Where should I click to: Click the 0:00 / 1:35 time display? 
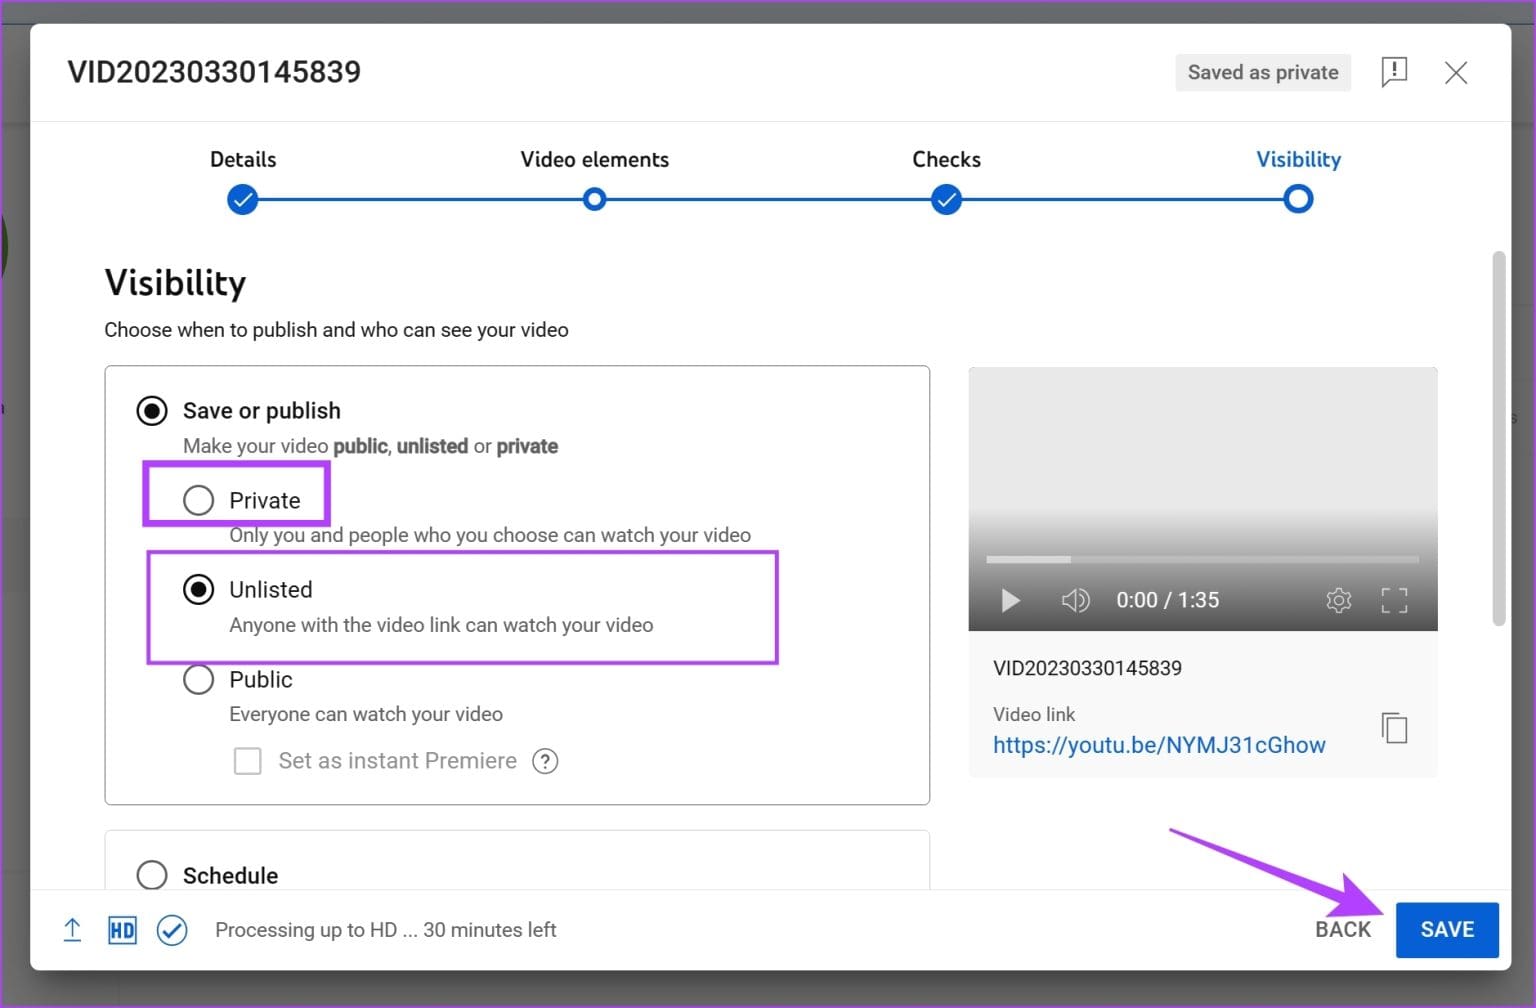[x=1167, y=600]
